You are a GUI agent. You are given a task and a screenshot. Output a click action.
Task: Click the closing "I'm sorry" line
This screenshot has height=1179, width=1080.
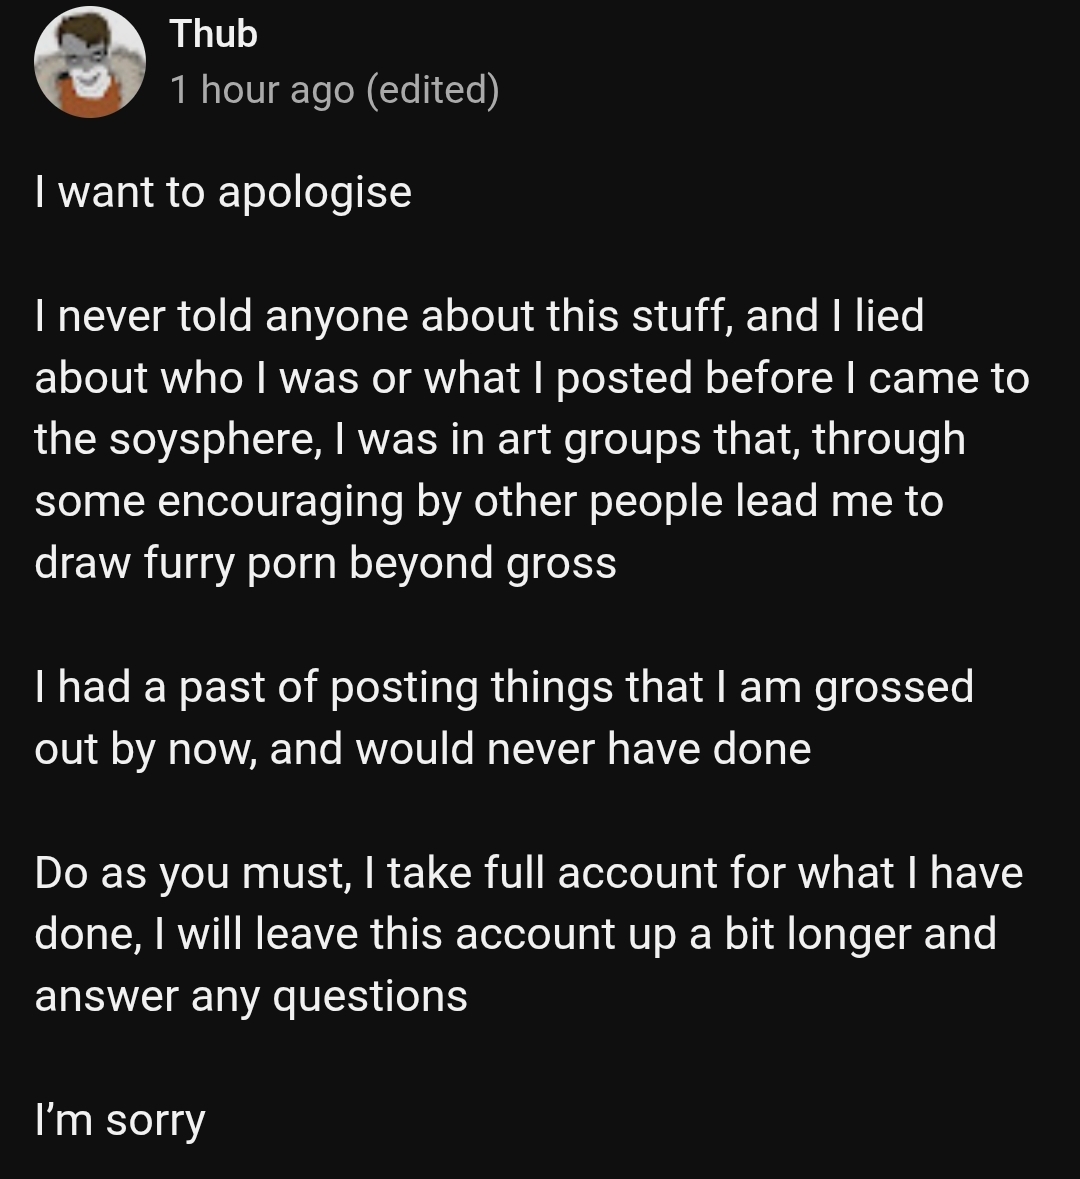point(119,1120)
